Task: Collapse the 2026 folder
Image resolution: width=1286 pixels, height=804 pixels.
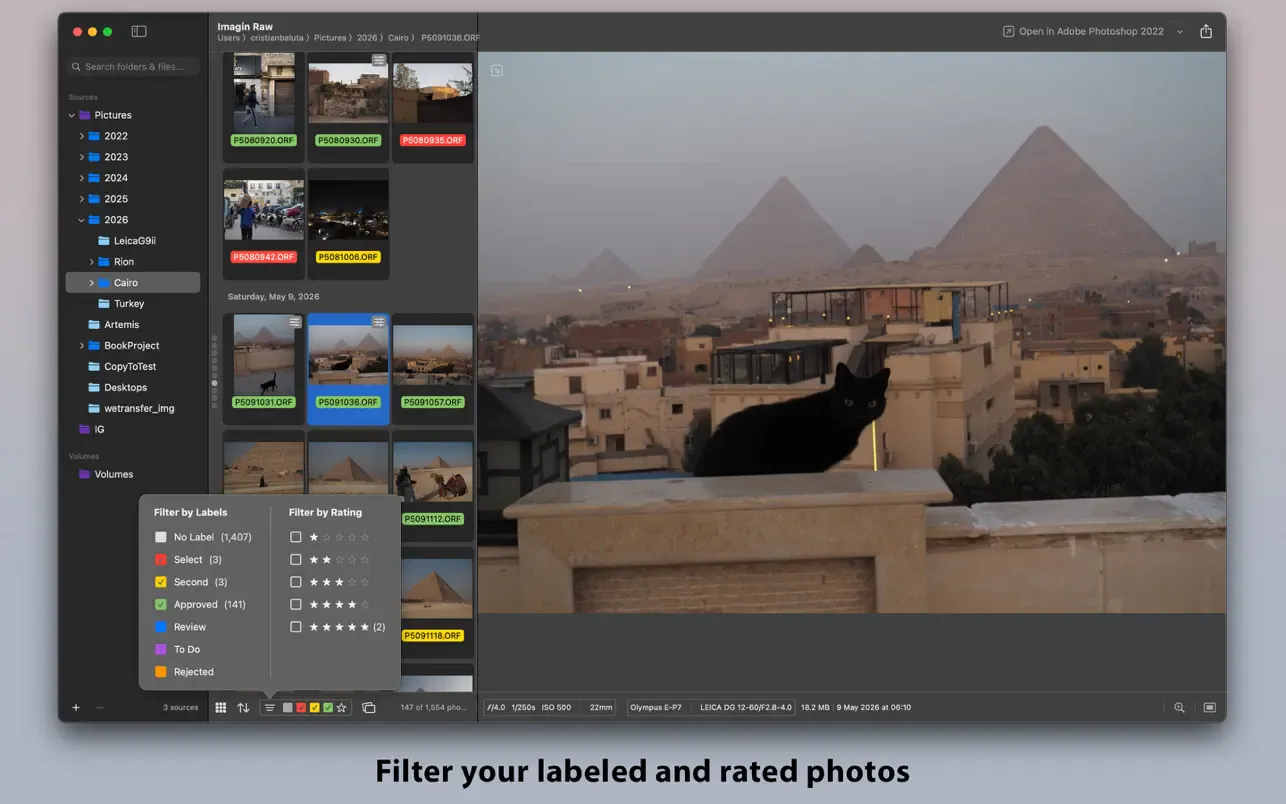Action: tap(81, 220)
